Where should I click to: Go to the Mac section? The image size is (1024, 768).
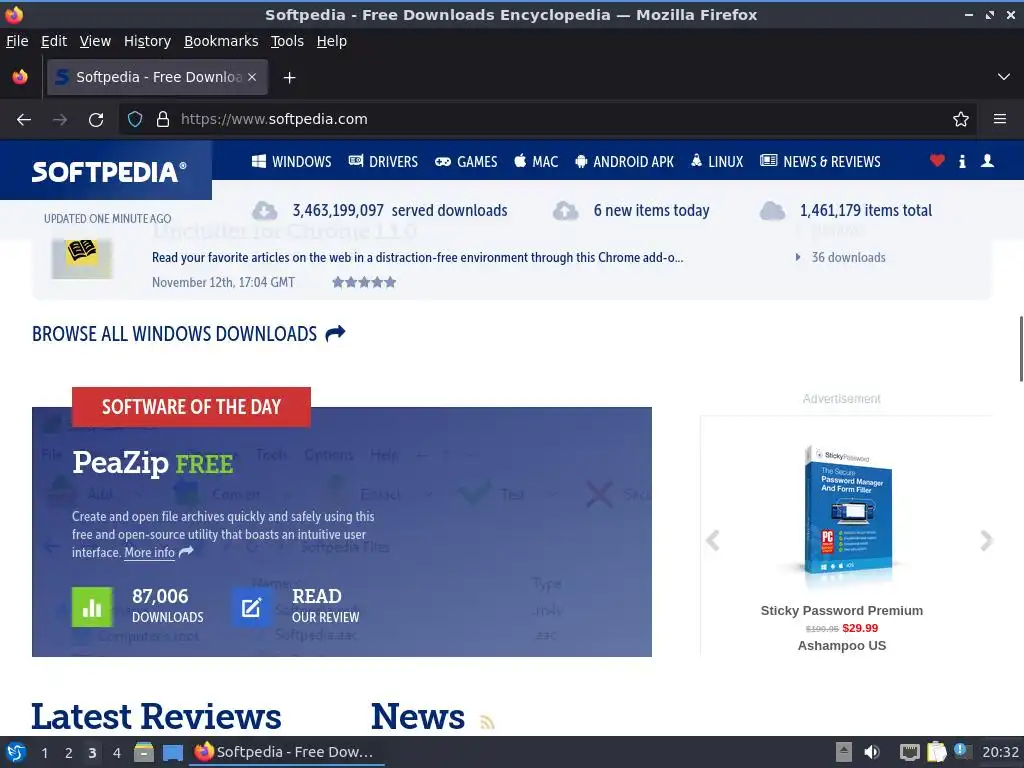[x=536, y=161]
